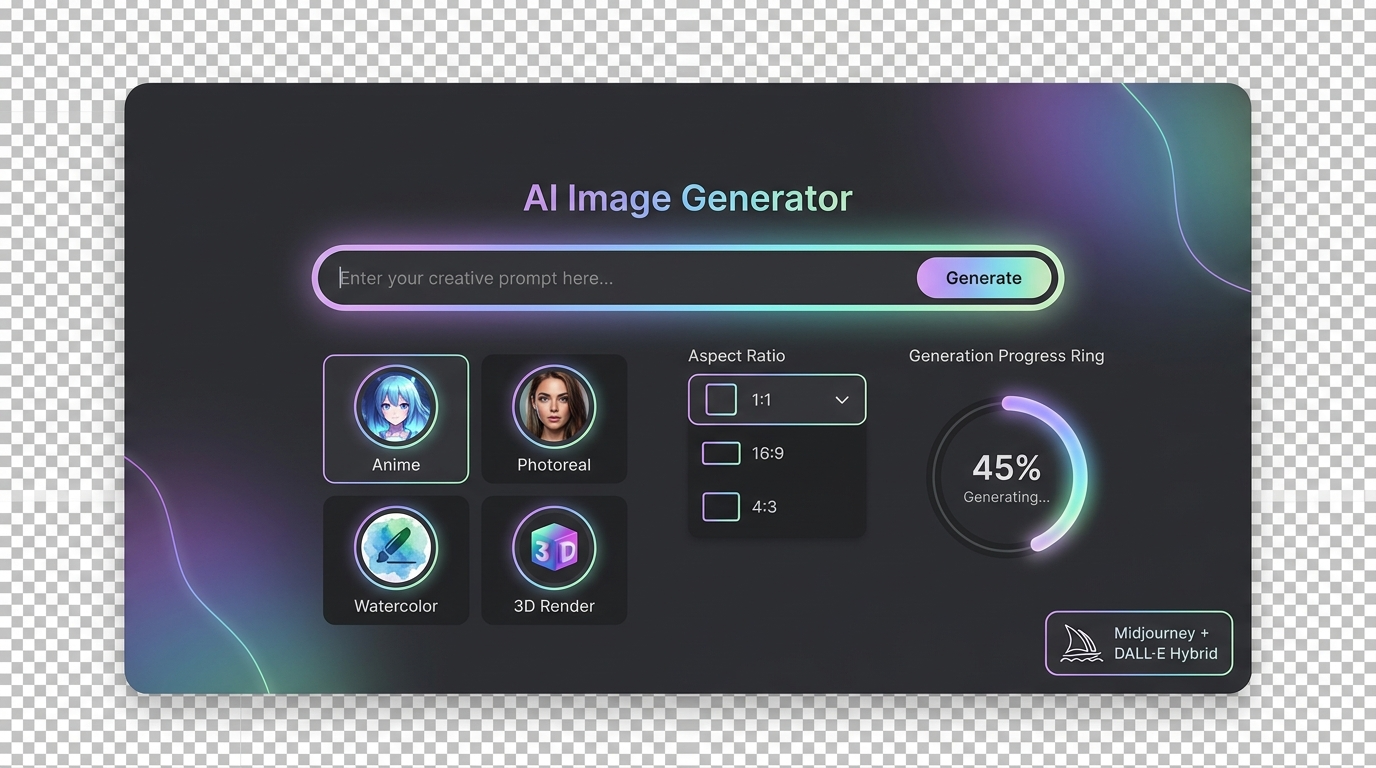This screenshot has height=768, width=1376.
Task: Click the "Aspect Ratio" label
Action: pyautogui.click(x=737, y=356)
